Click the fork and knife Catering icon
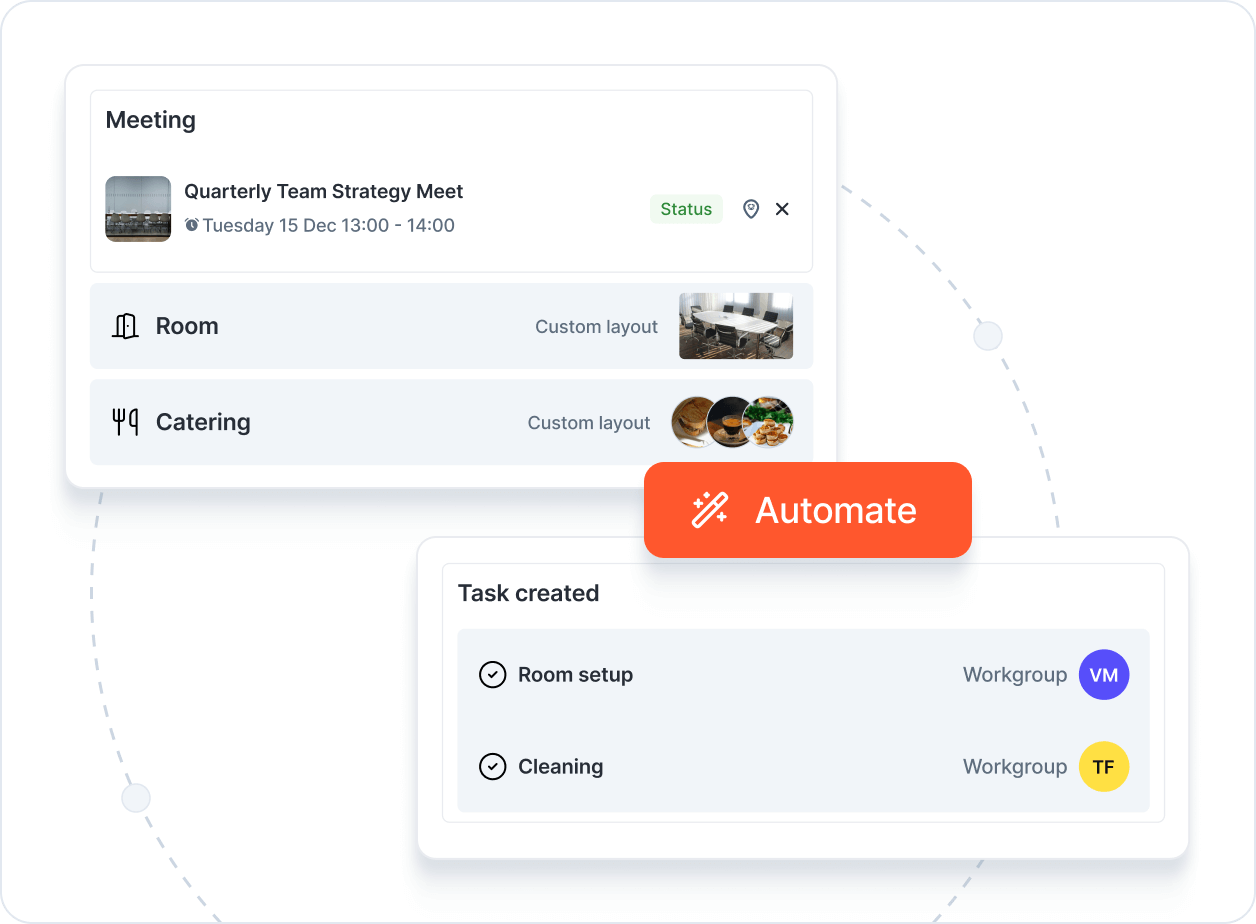 click(125, 422)
